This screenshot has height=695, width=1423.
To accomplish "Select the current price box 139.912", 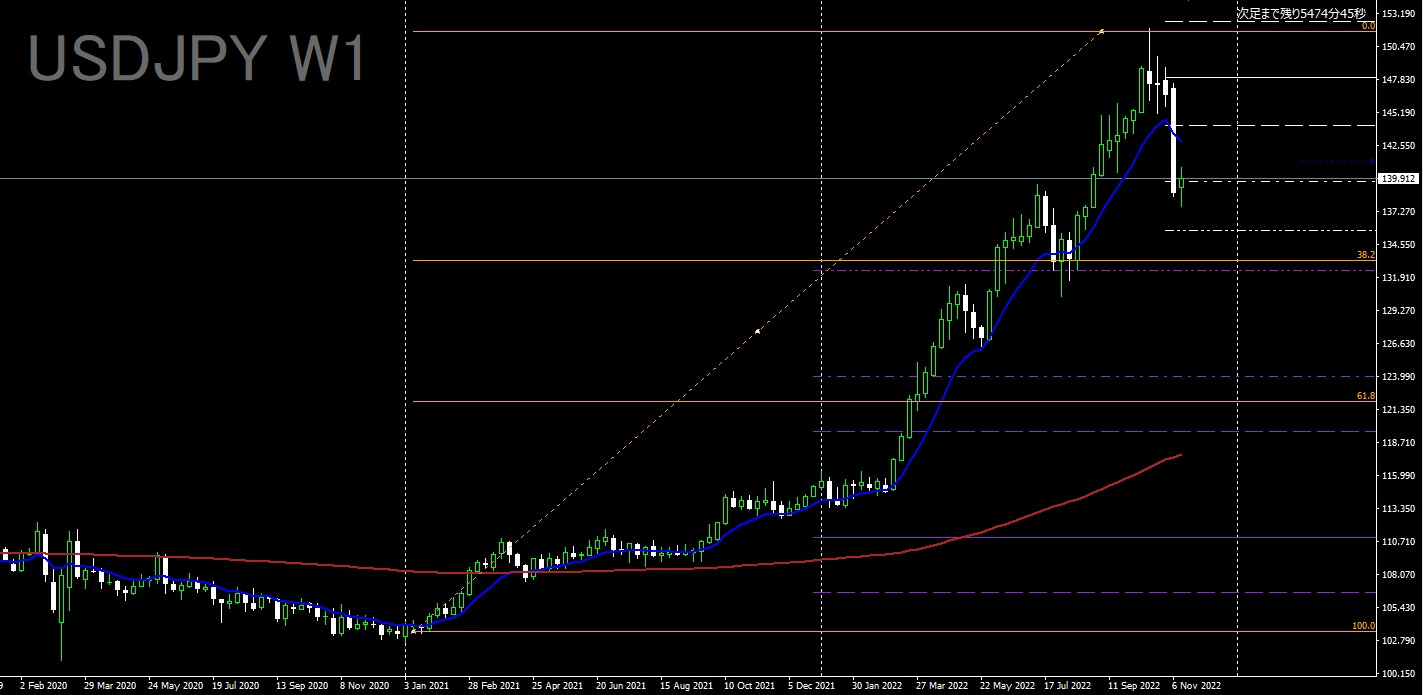I will [x=1398, y=179].
